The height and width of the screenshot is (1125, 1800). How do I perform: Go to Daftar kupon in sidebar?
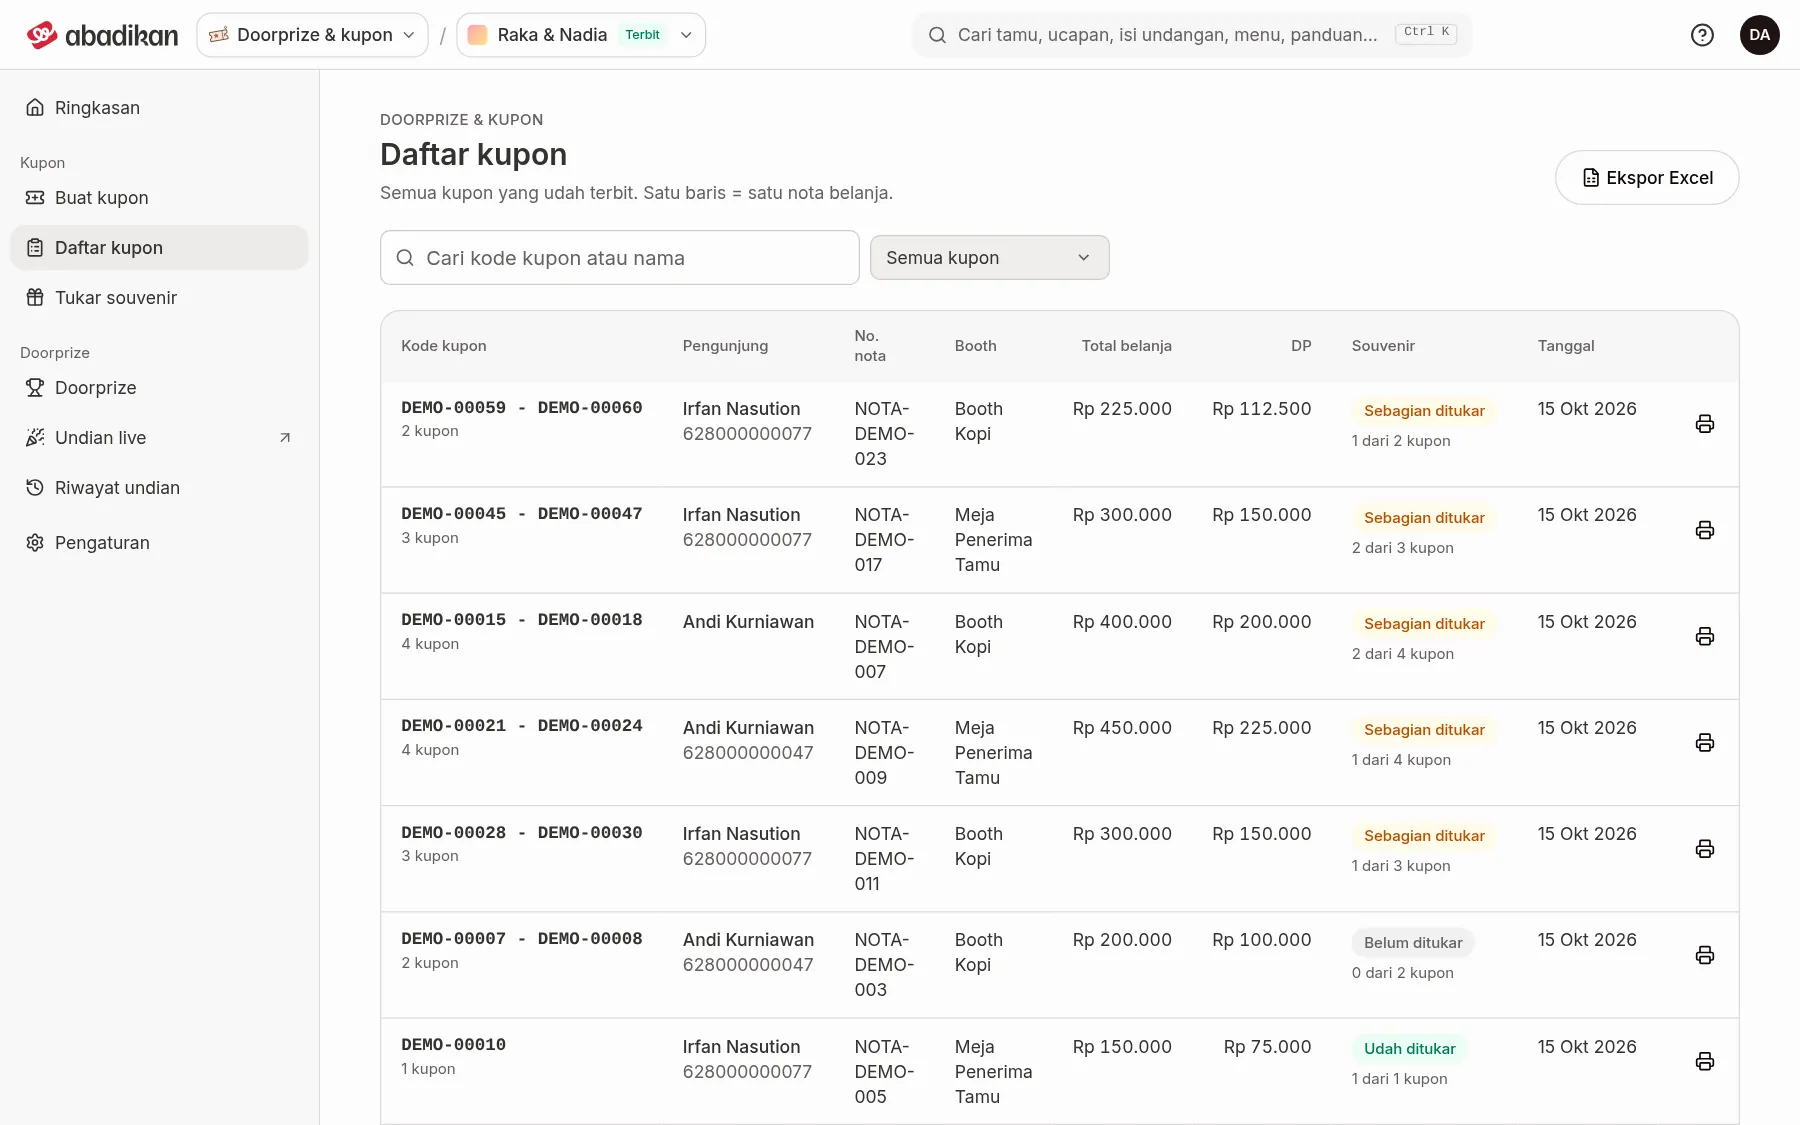159,247
